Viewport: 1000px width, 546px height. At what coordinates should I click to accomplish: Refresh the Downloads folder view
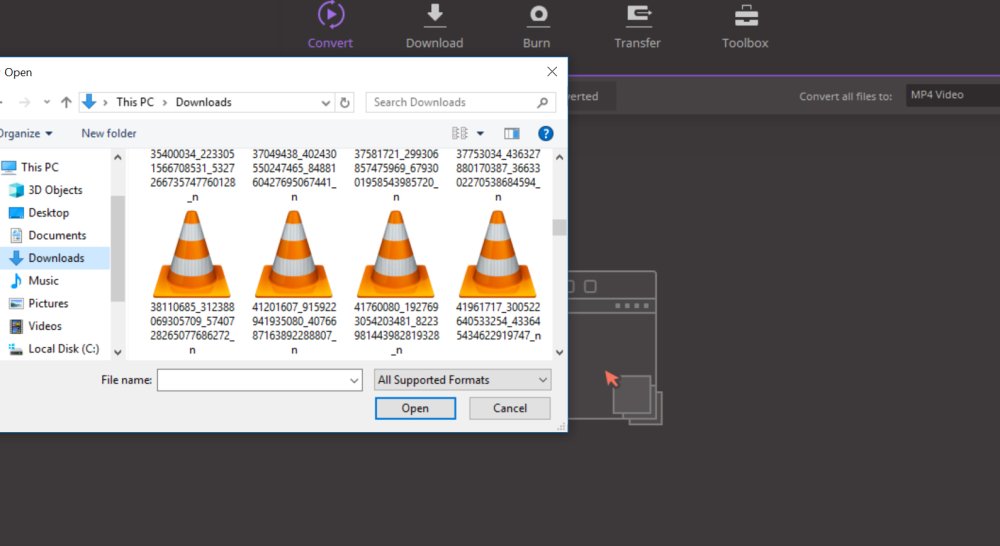(345, 102)
